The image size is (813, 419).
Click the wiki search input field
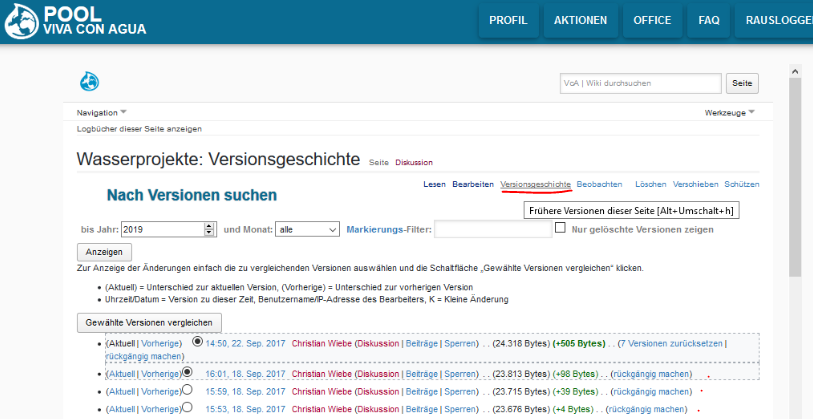pyautogui.click(x=640, y=83)
